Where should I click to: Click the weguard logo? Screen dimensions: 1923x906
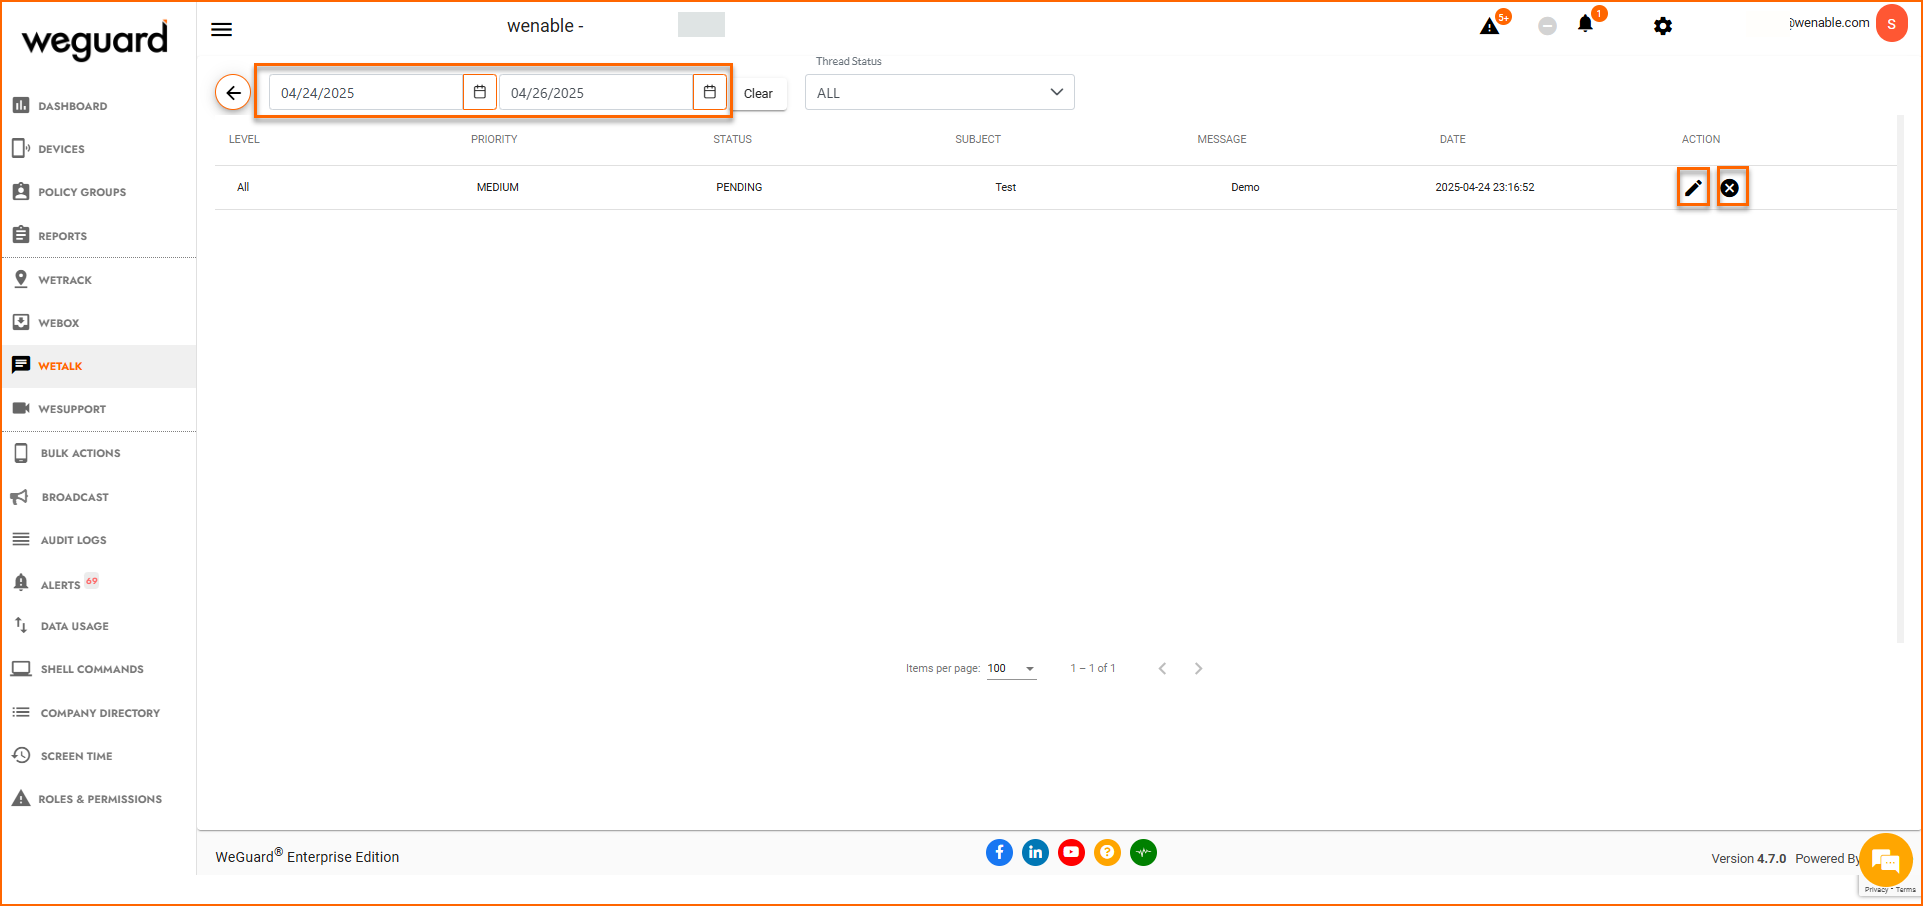[95, 41]
